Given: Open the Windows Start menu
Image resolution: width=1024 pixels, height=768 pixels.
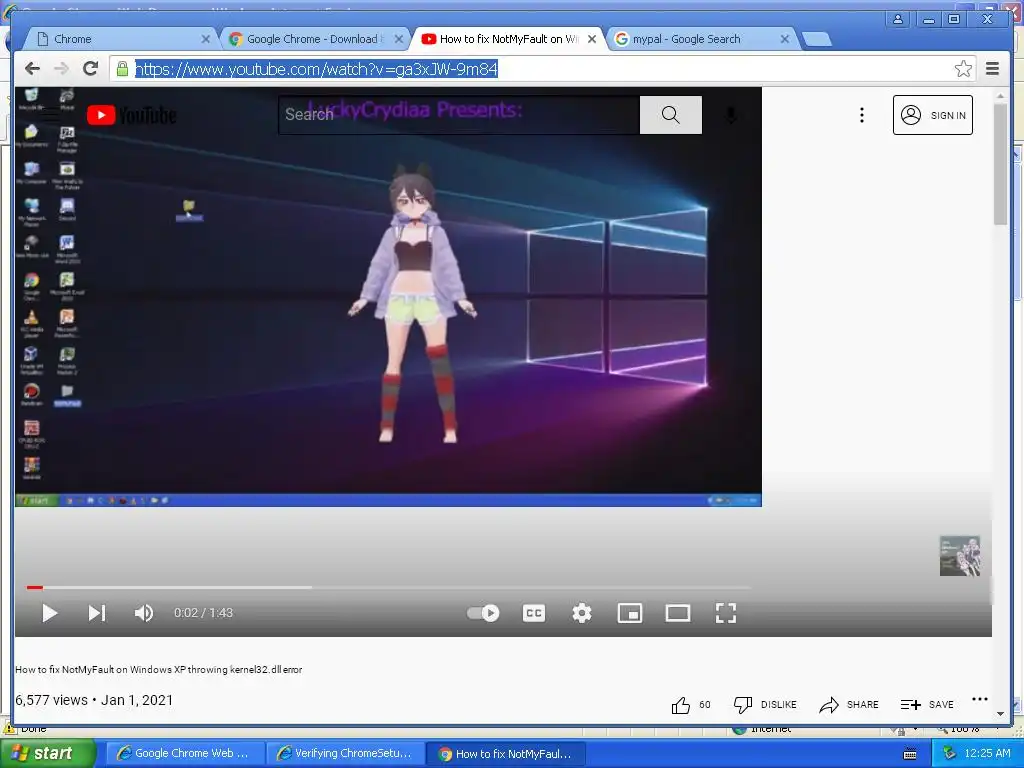Looking at the screenshot, I should (x=47, y=754).
